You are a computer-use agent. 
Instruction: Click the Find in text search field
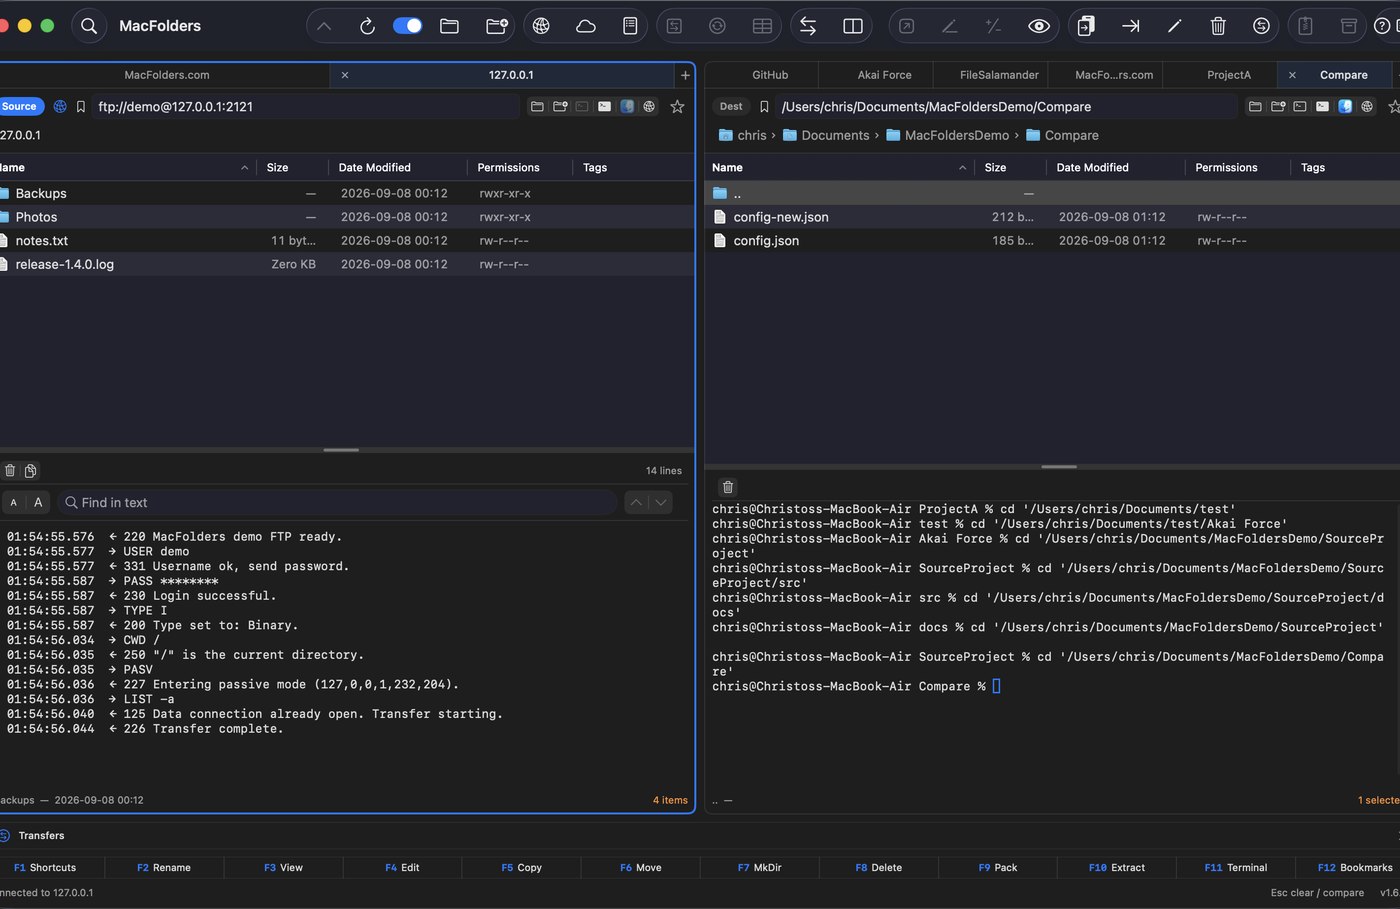[x=338, y=502]
